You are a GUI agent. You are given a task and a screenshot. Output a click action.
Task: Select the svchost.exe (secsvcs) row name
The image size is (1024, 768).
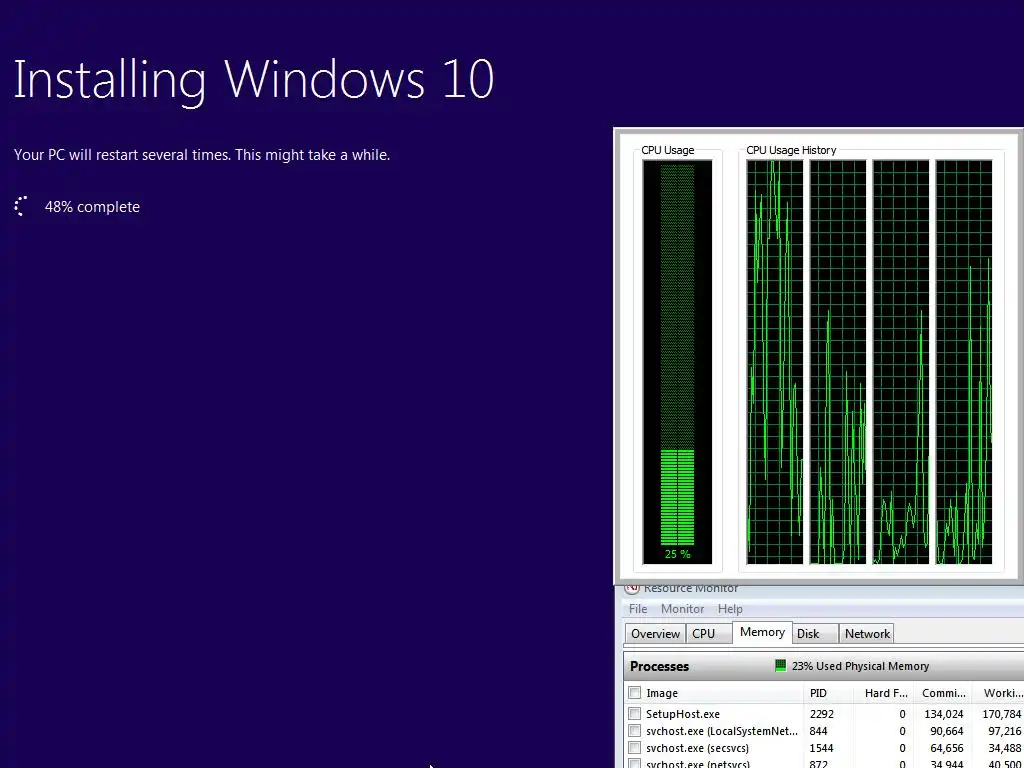(x=697, y=748)
